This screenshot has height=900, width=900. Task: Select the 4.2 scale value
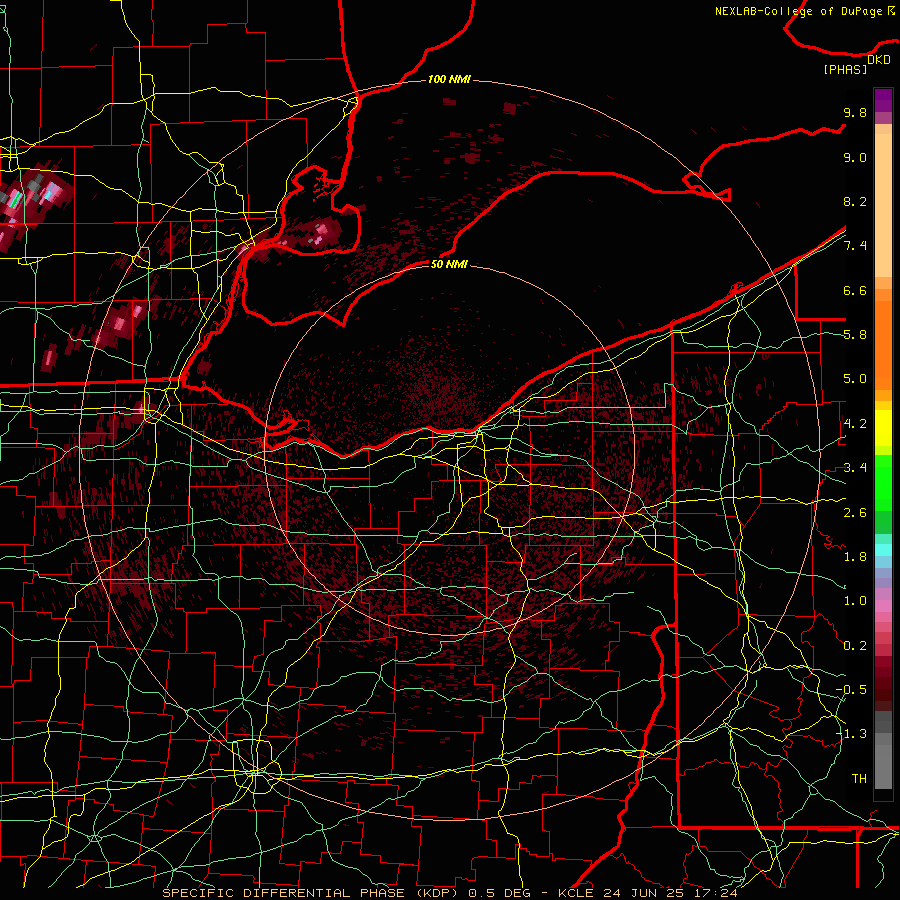click(x=855, y=424)
